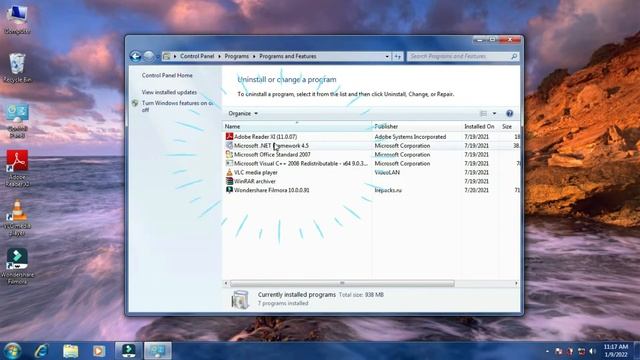Click the WinRAR books list icon
Screen dimensions: 640x360
(x=229, y=181)
